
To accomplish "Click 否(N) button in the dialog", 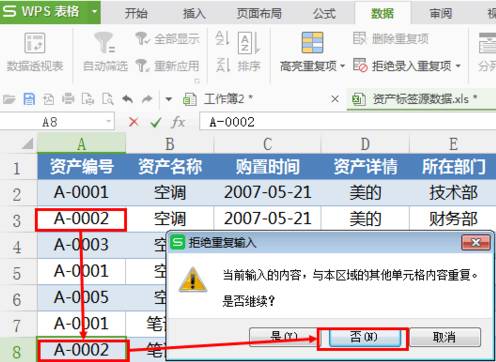I will [364, 337].
